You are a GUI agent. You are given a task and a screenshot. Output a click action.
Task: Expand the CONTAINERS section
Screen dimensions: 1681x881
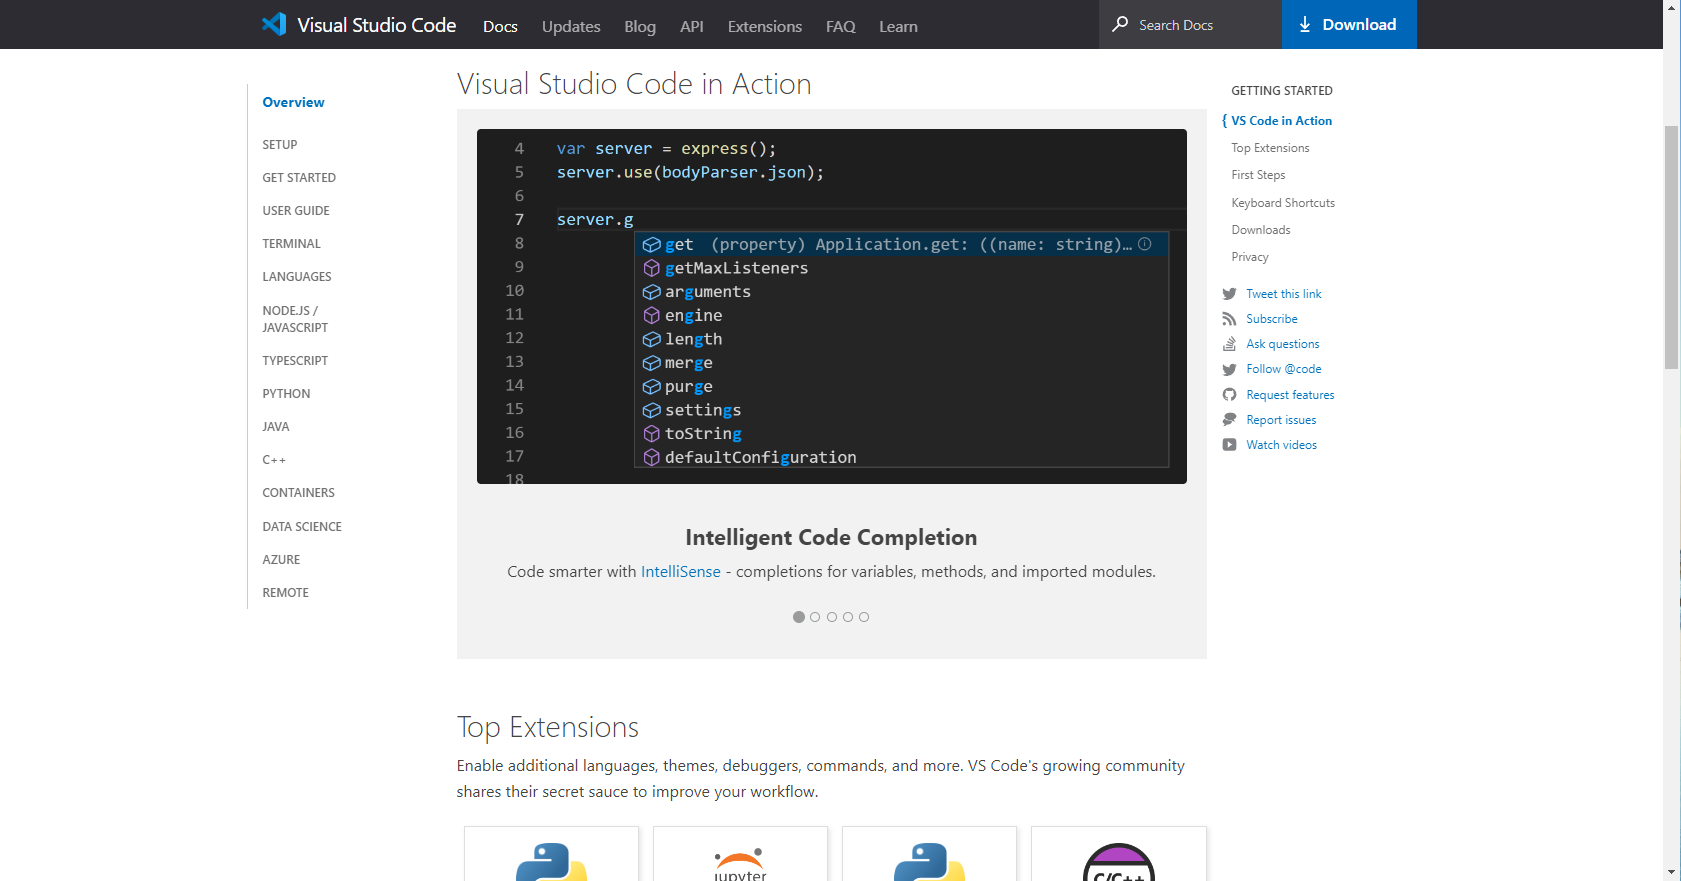pyautogui.click(x=299, y=493)
